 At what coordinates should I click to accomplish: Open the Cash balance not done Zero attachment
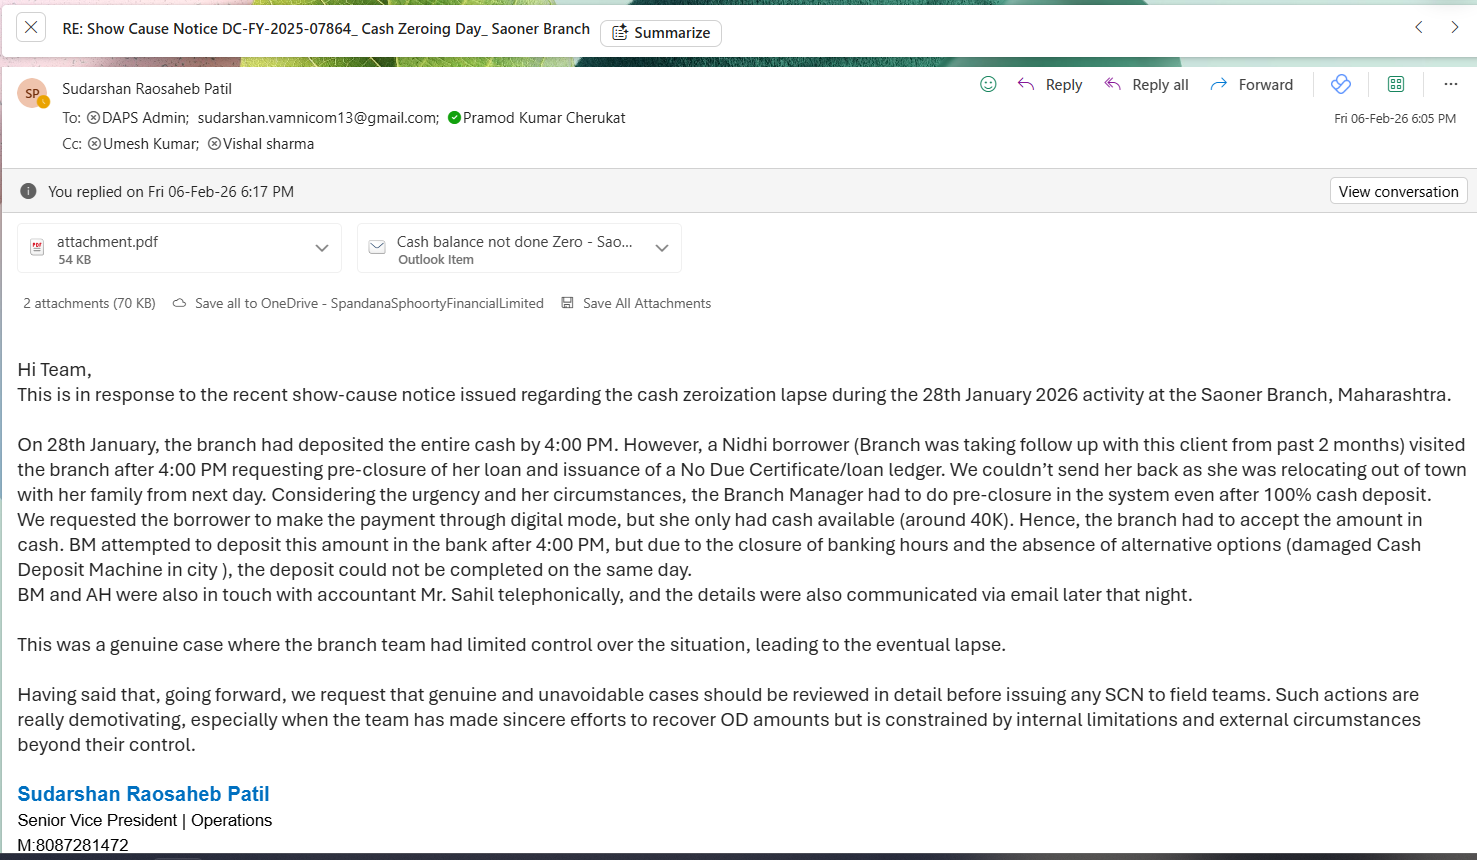(x=505, y=249)
